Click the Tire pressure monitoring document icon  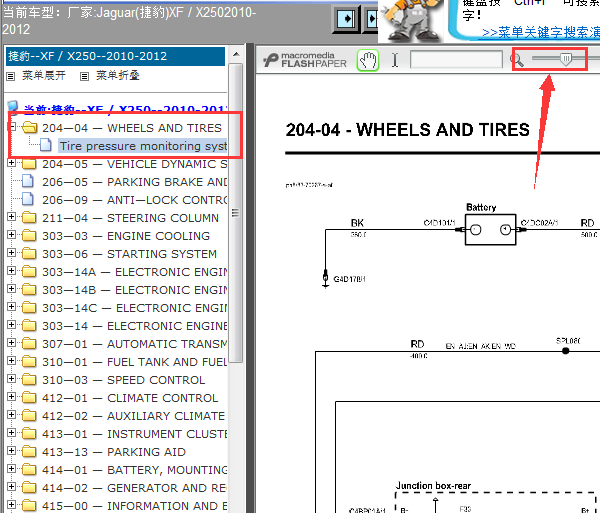(x=46, y=145)
